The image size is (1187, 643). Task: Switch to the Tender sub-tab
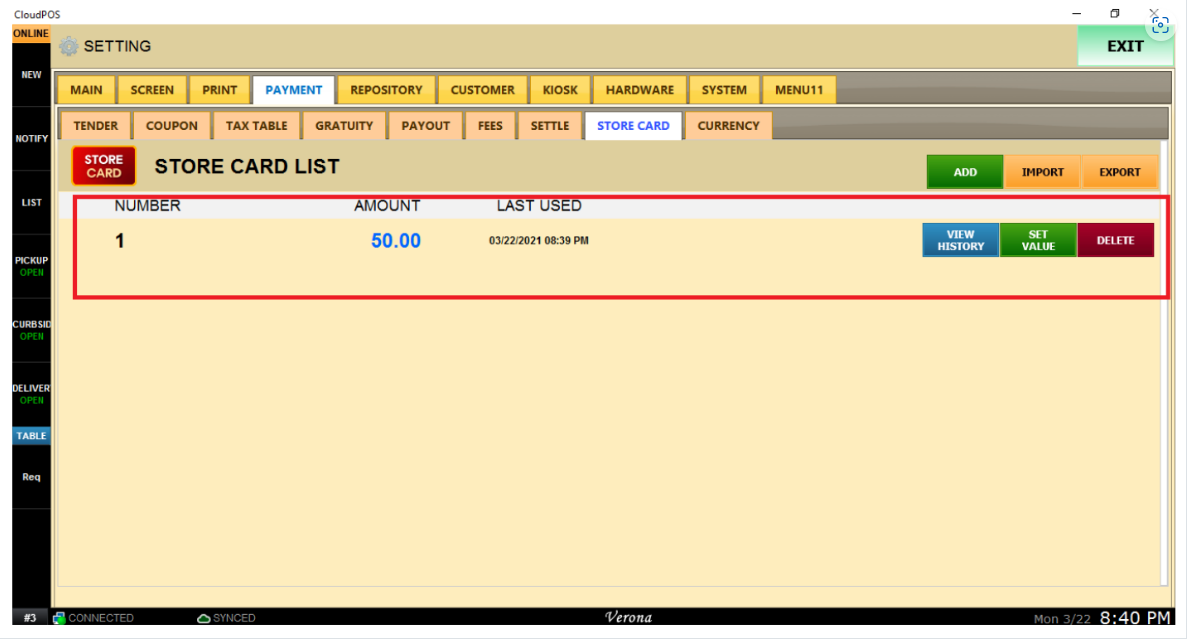tap(96, 126)
